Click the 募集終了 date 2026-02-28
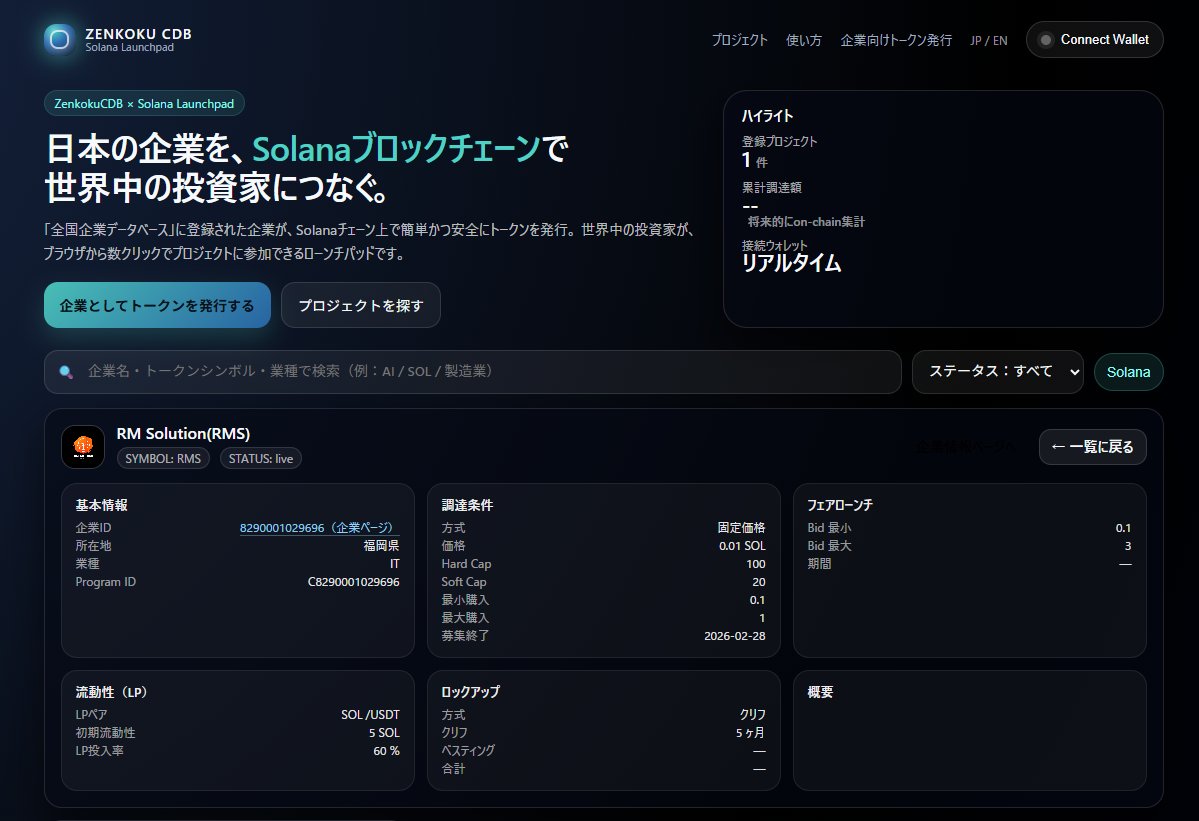1199x821 pixels. click(735, 636)
